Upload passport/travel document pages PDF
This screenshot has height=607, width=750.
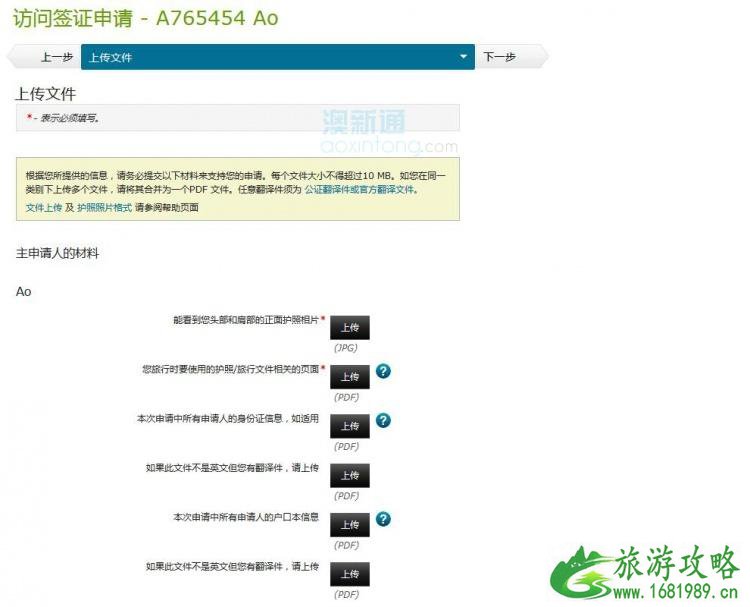click(349, 377)
